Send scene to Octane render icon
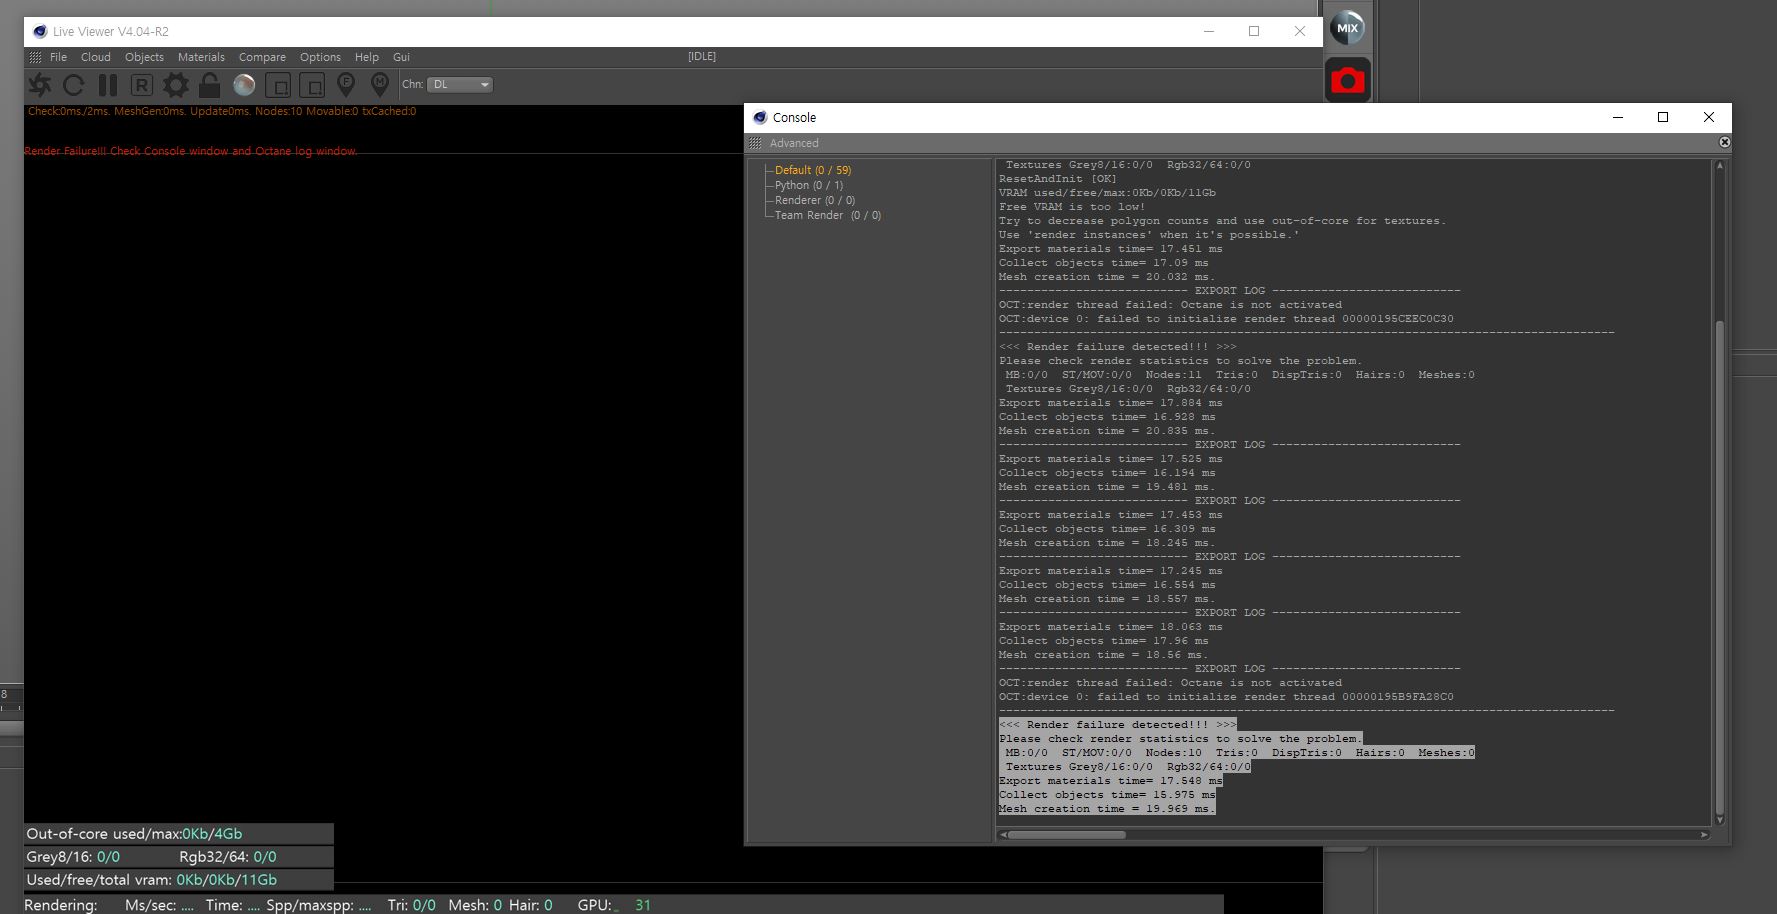 pos(40,85)
